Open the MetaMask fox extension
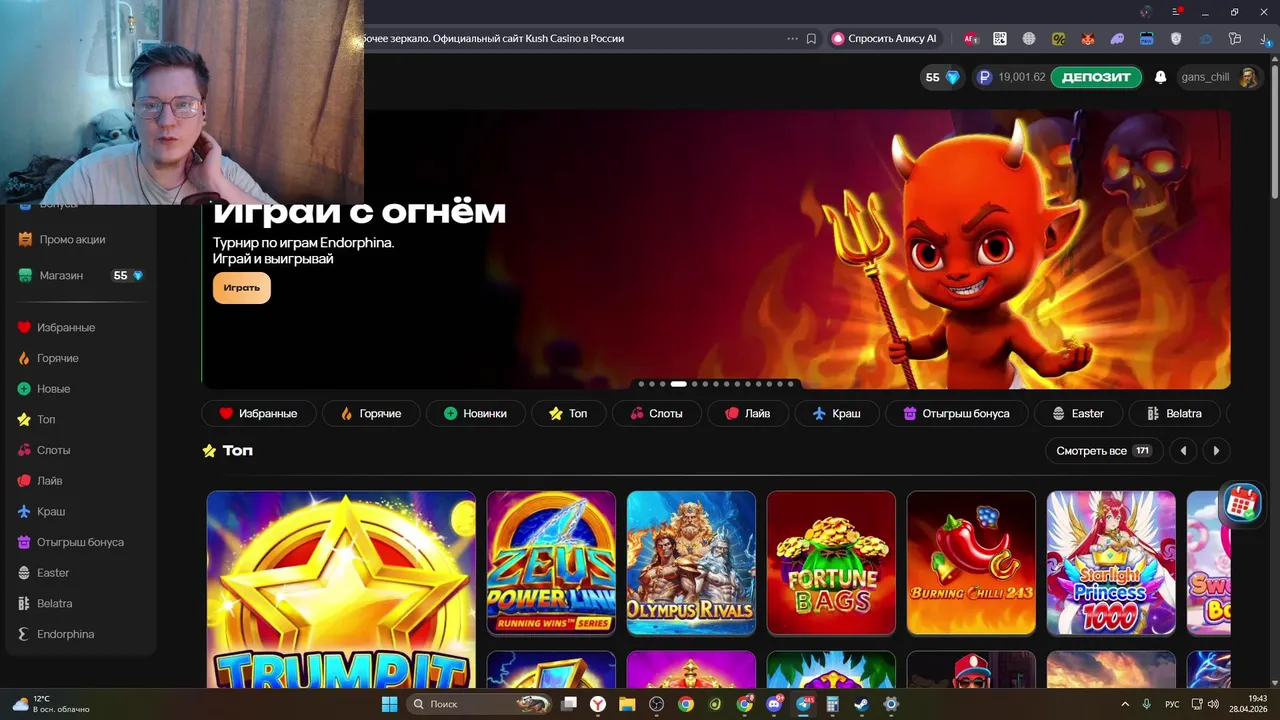 (1087, 39)
